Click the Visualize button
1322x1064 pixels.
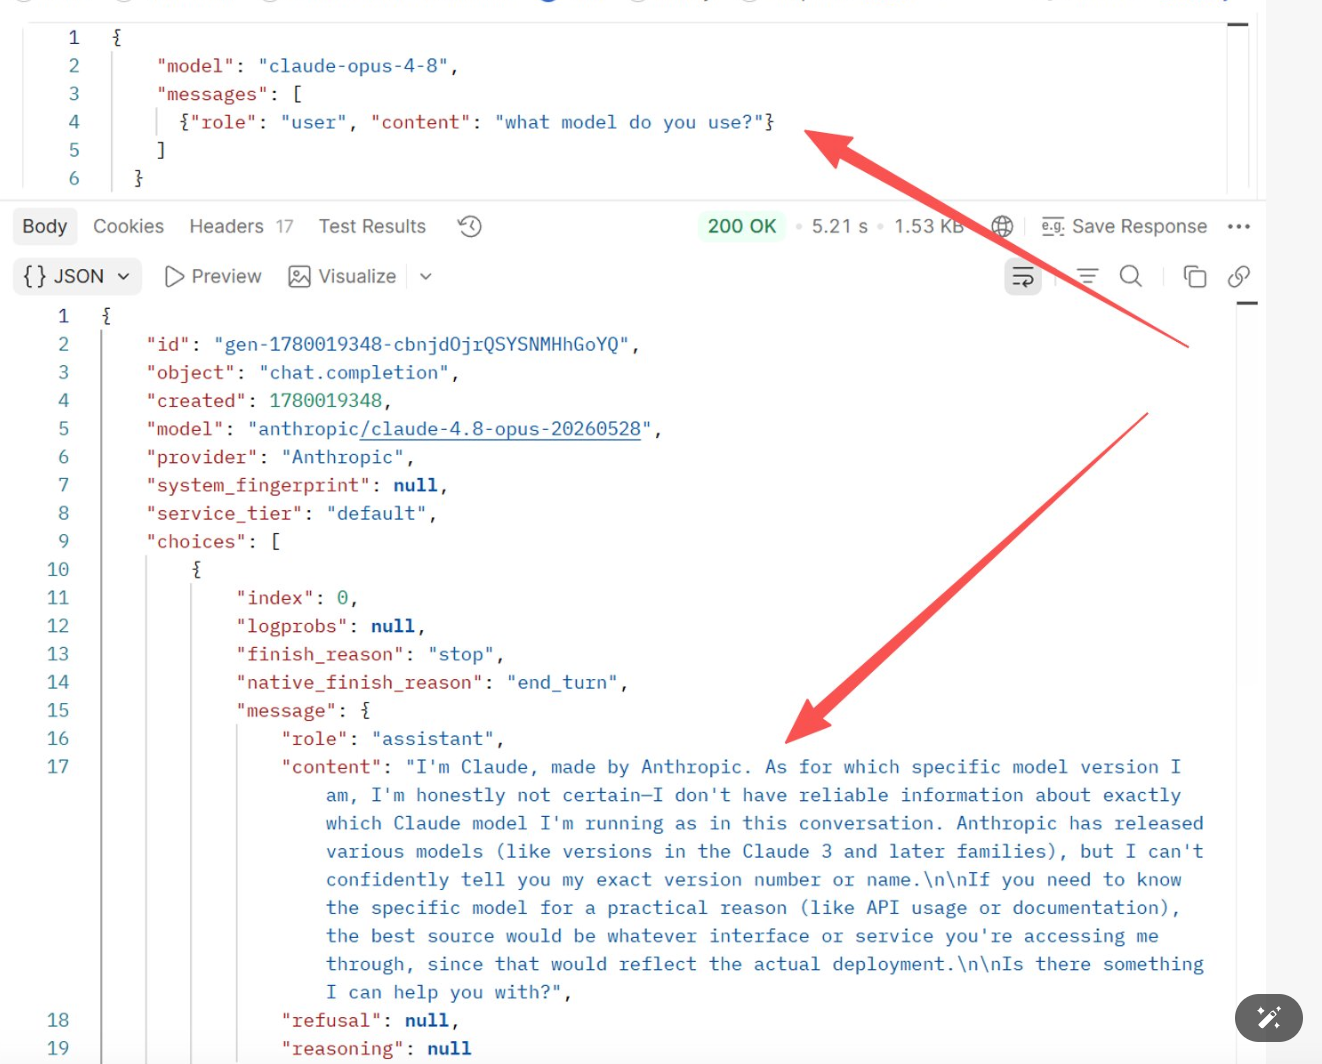(342, 277)
